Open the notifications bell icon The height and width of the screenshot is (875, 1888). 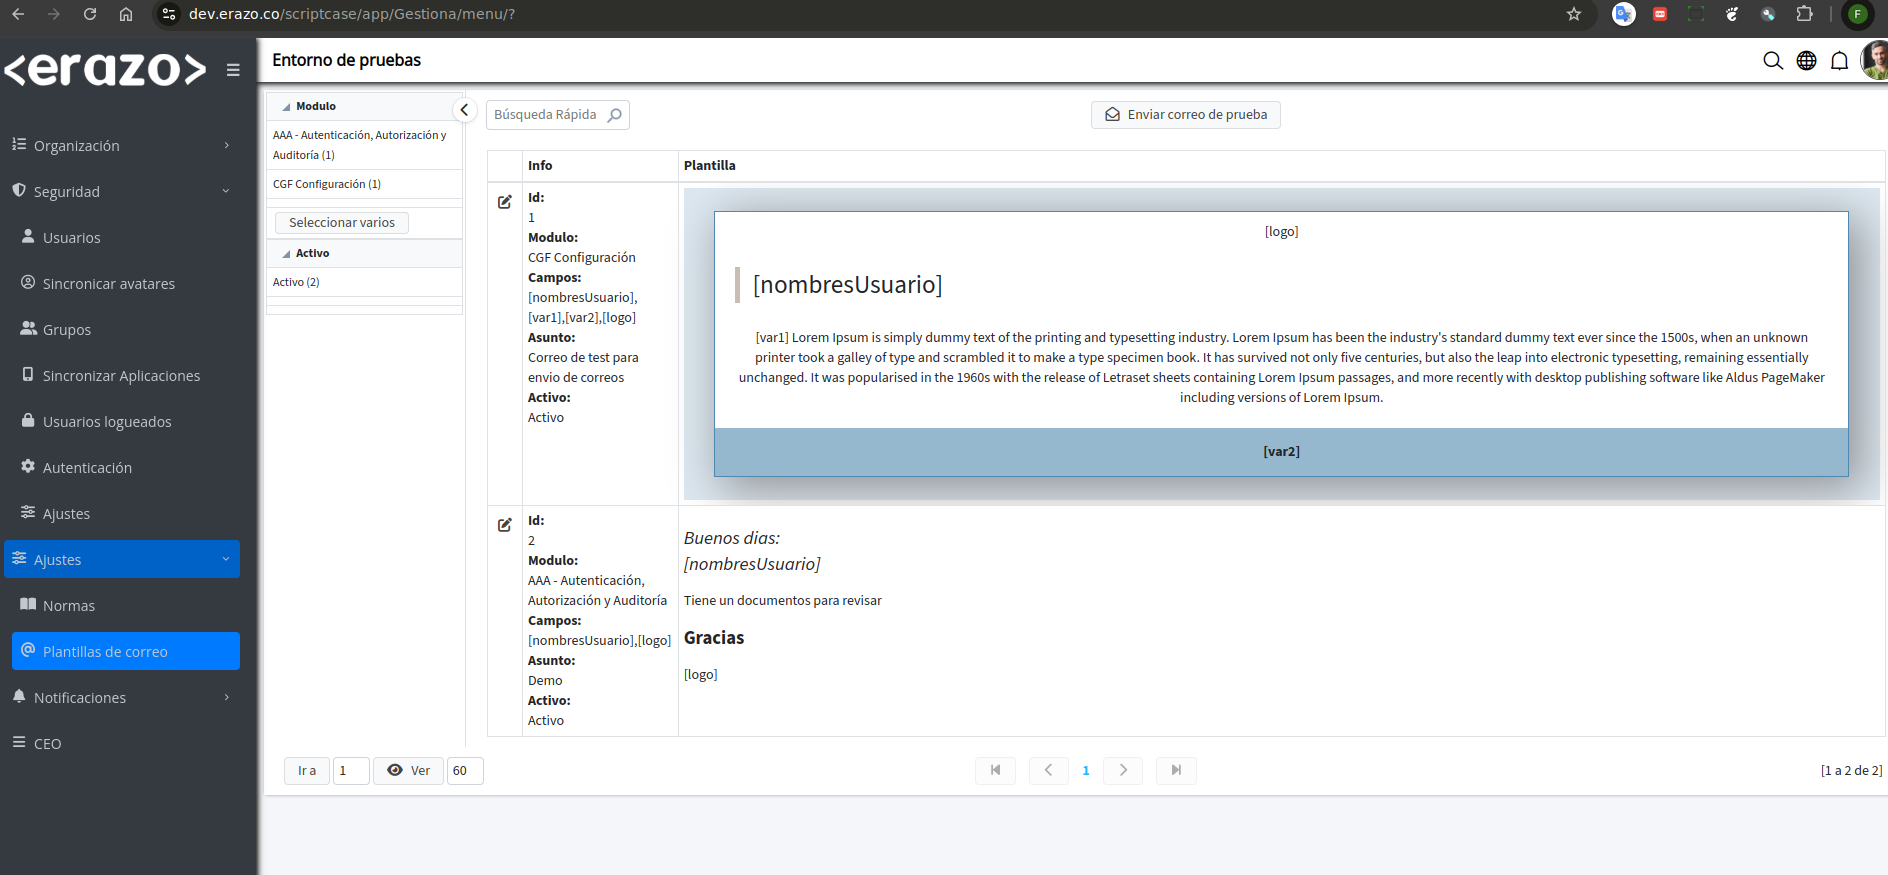coord(1839,61)
